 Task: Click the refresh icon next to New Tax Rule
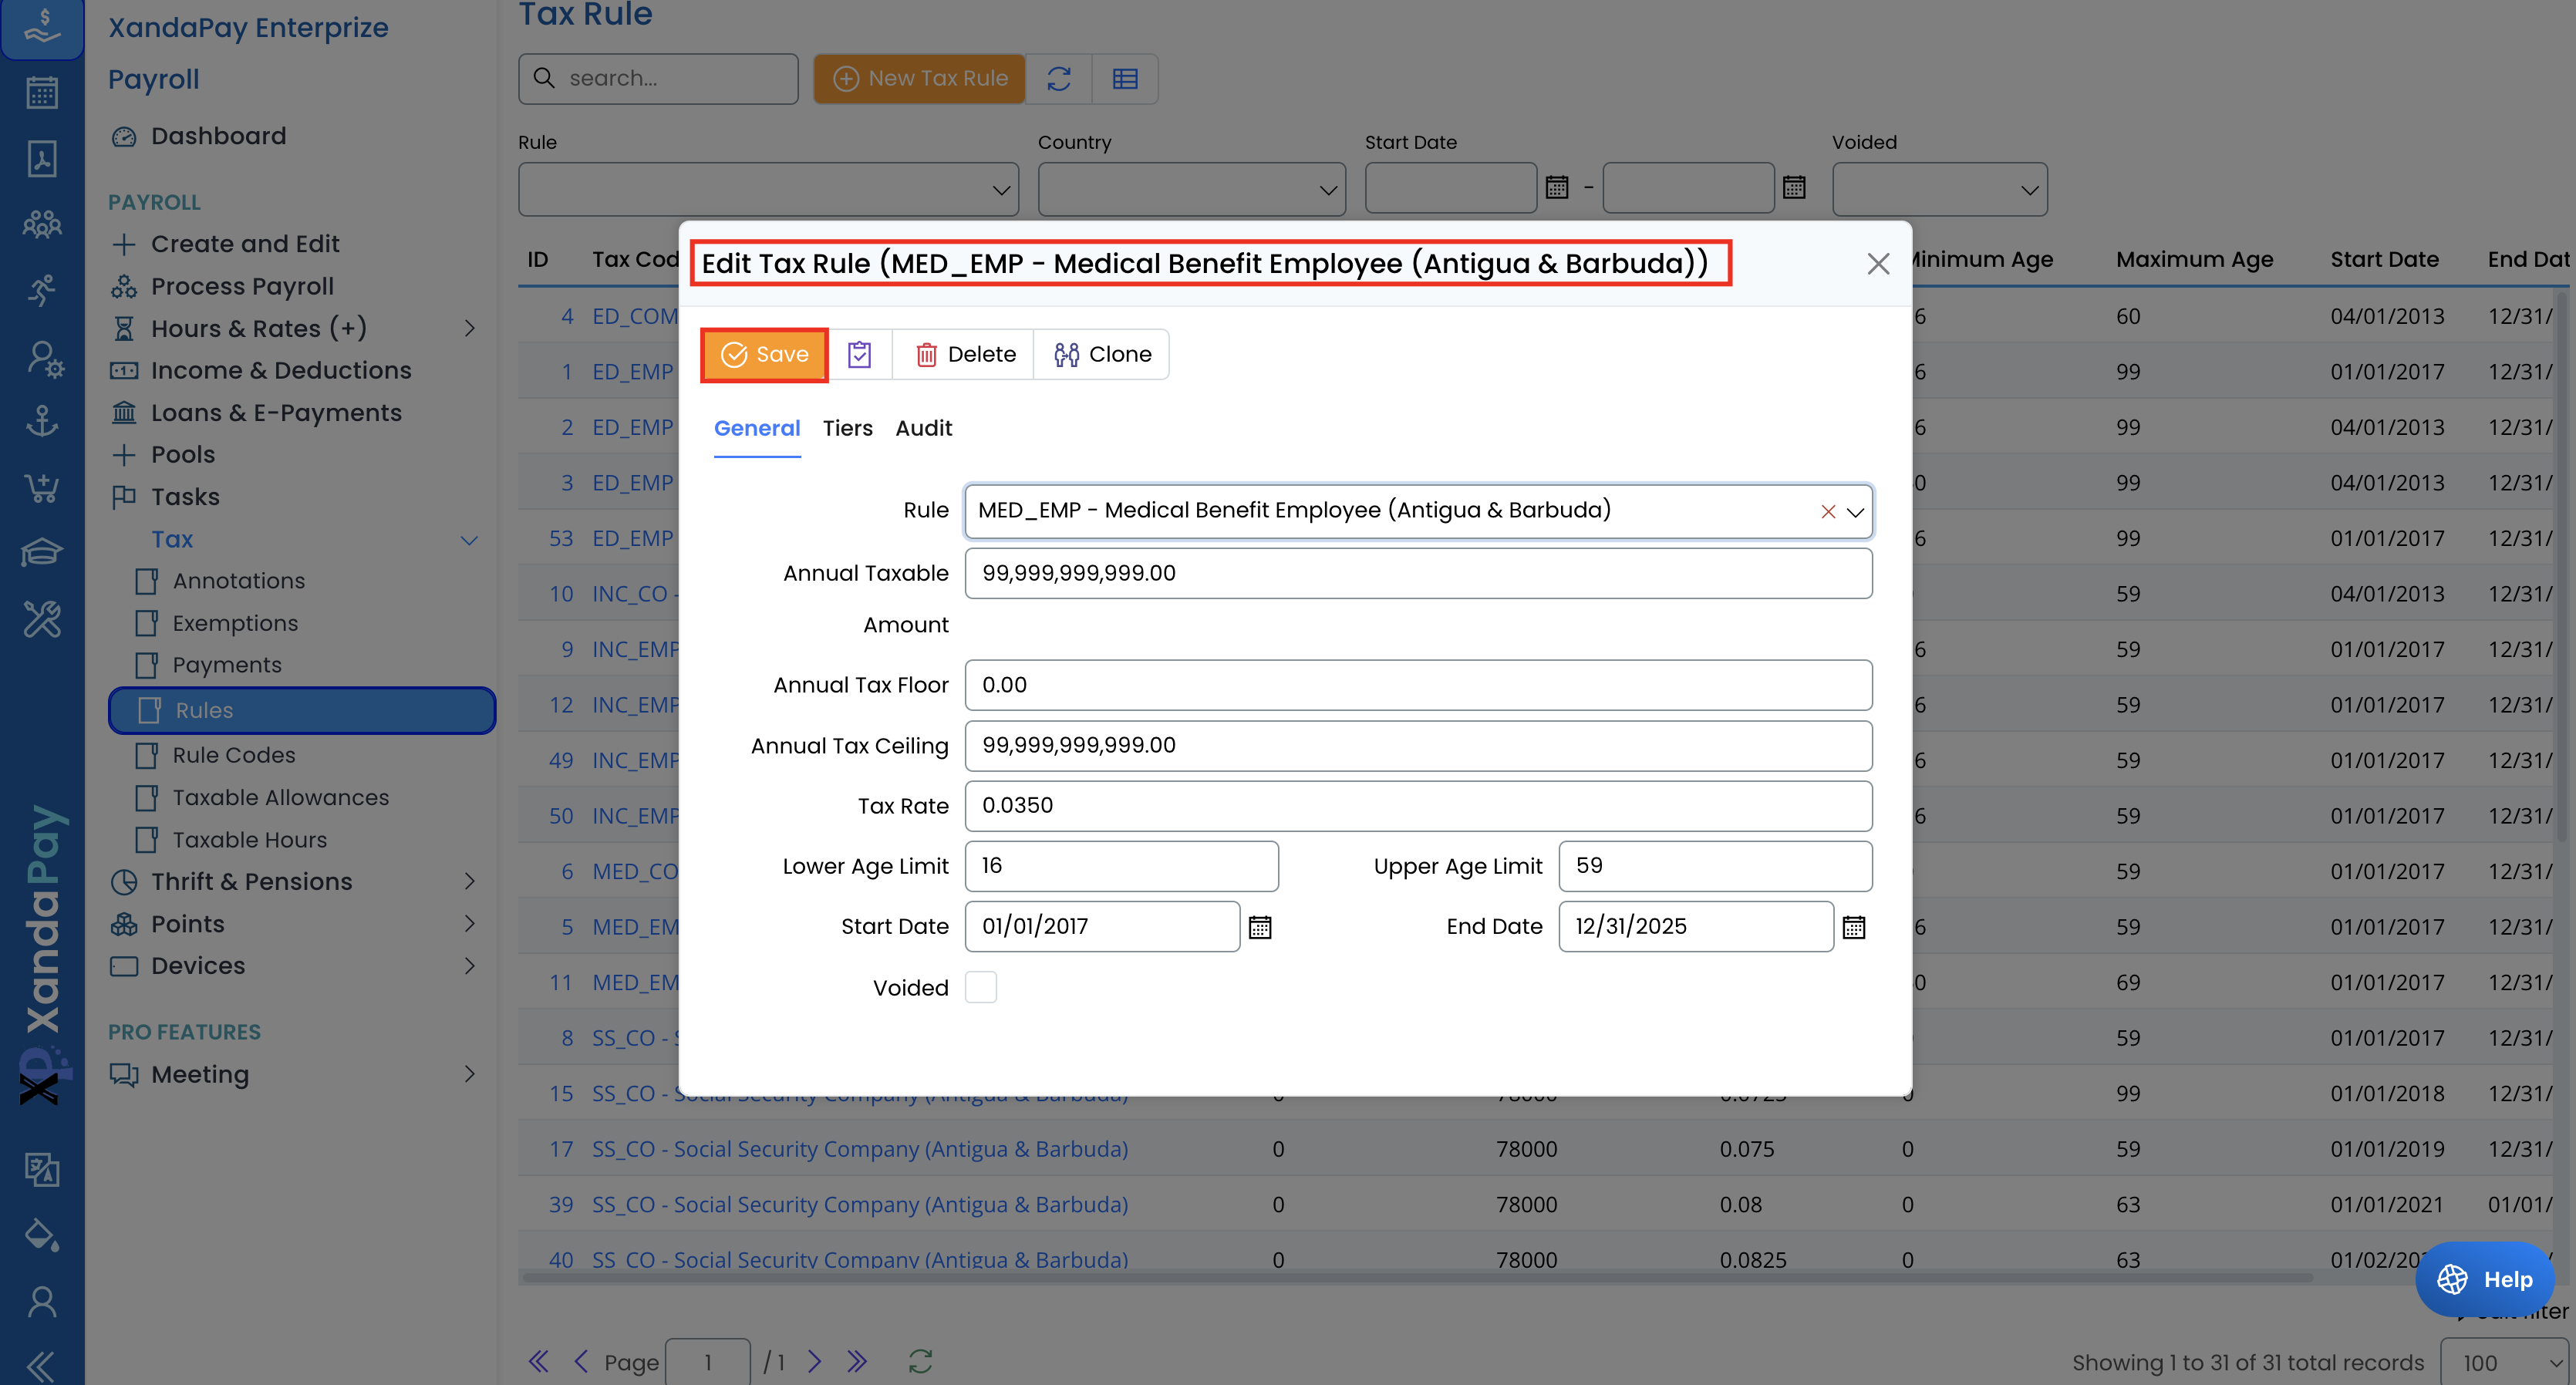coord(1059,78)
